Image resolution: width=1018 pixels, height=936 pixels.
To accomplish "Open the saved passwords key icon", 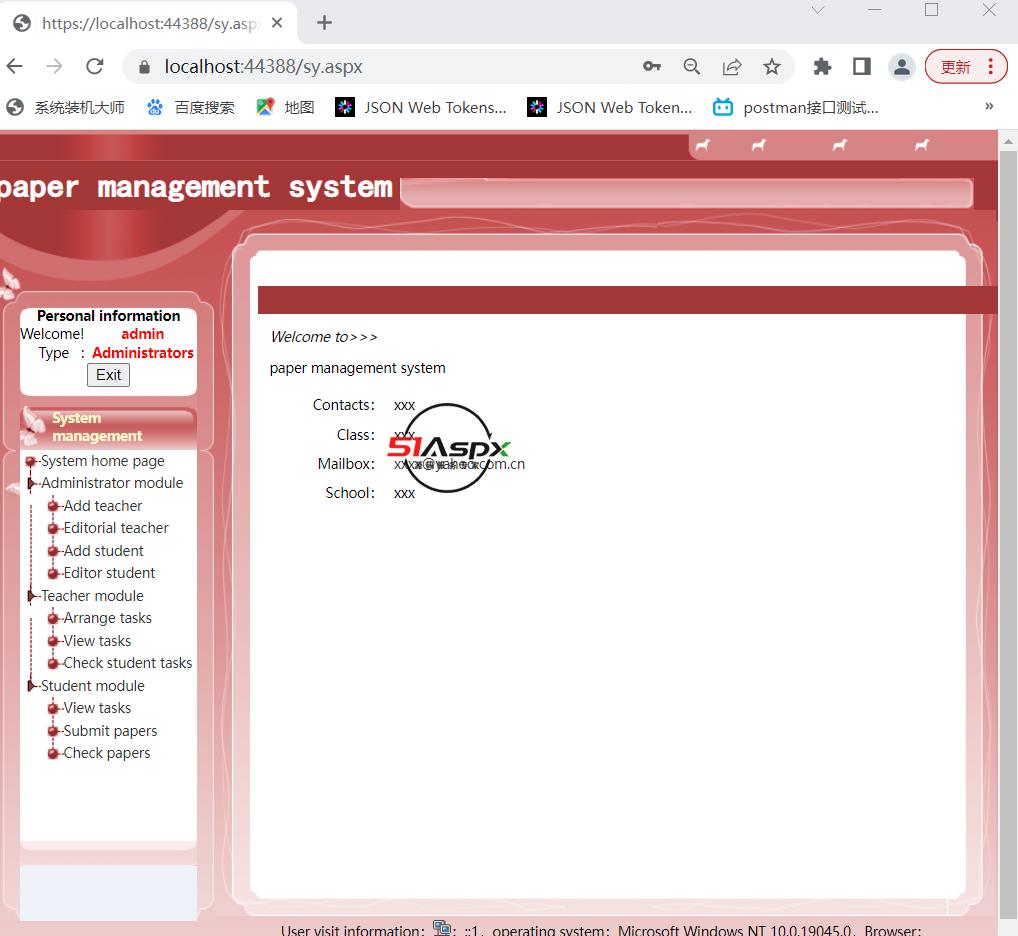I will pyautogui.click(x=652, y=66).
